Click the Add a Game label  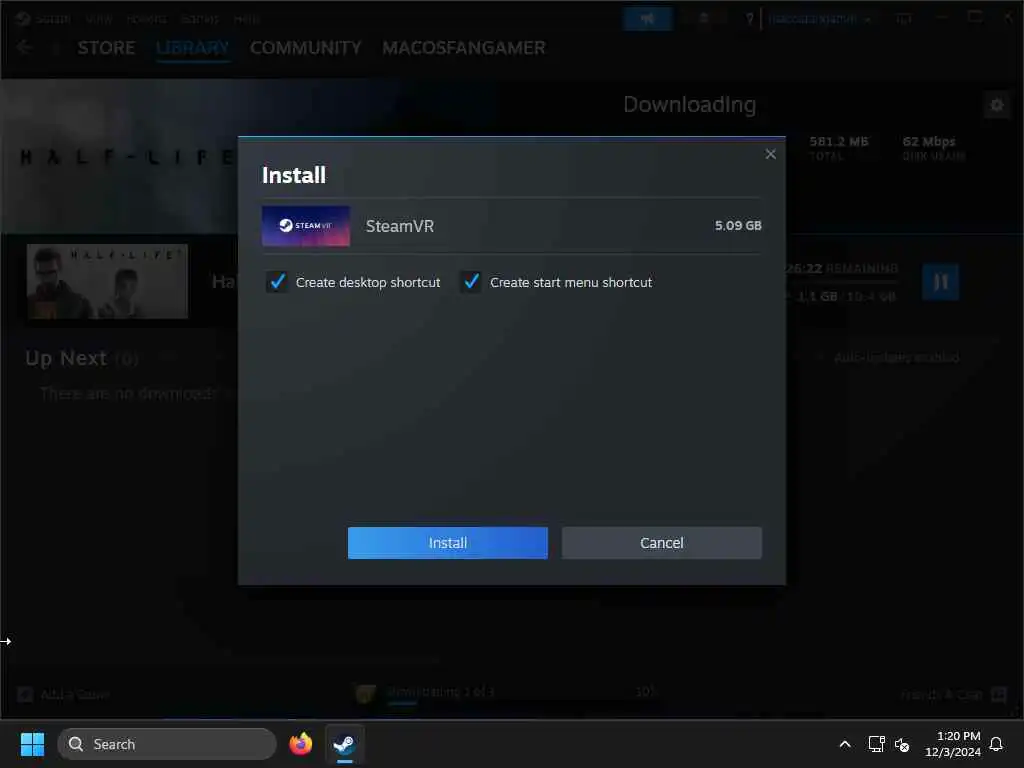(x=75, y=694)
